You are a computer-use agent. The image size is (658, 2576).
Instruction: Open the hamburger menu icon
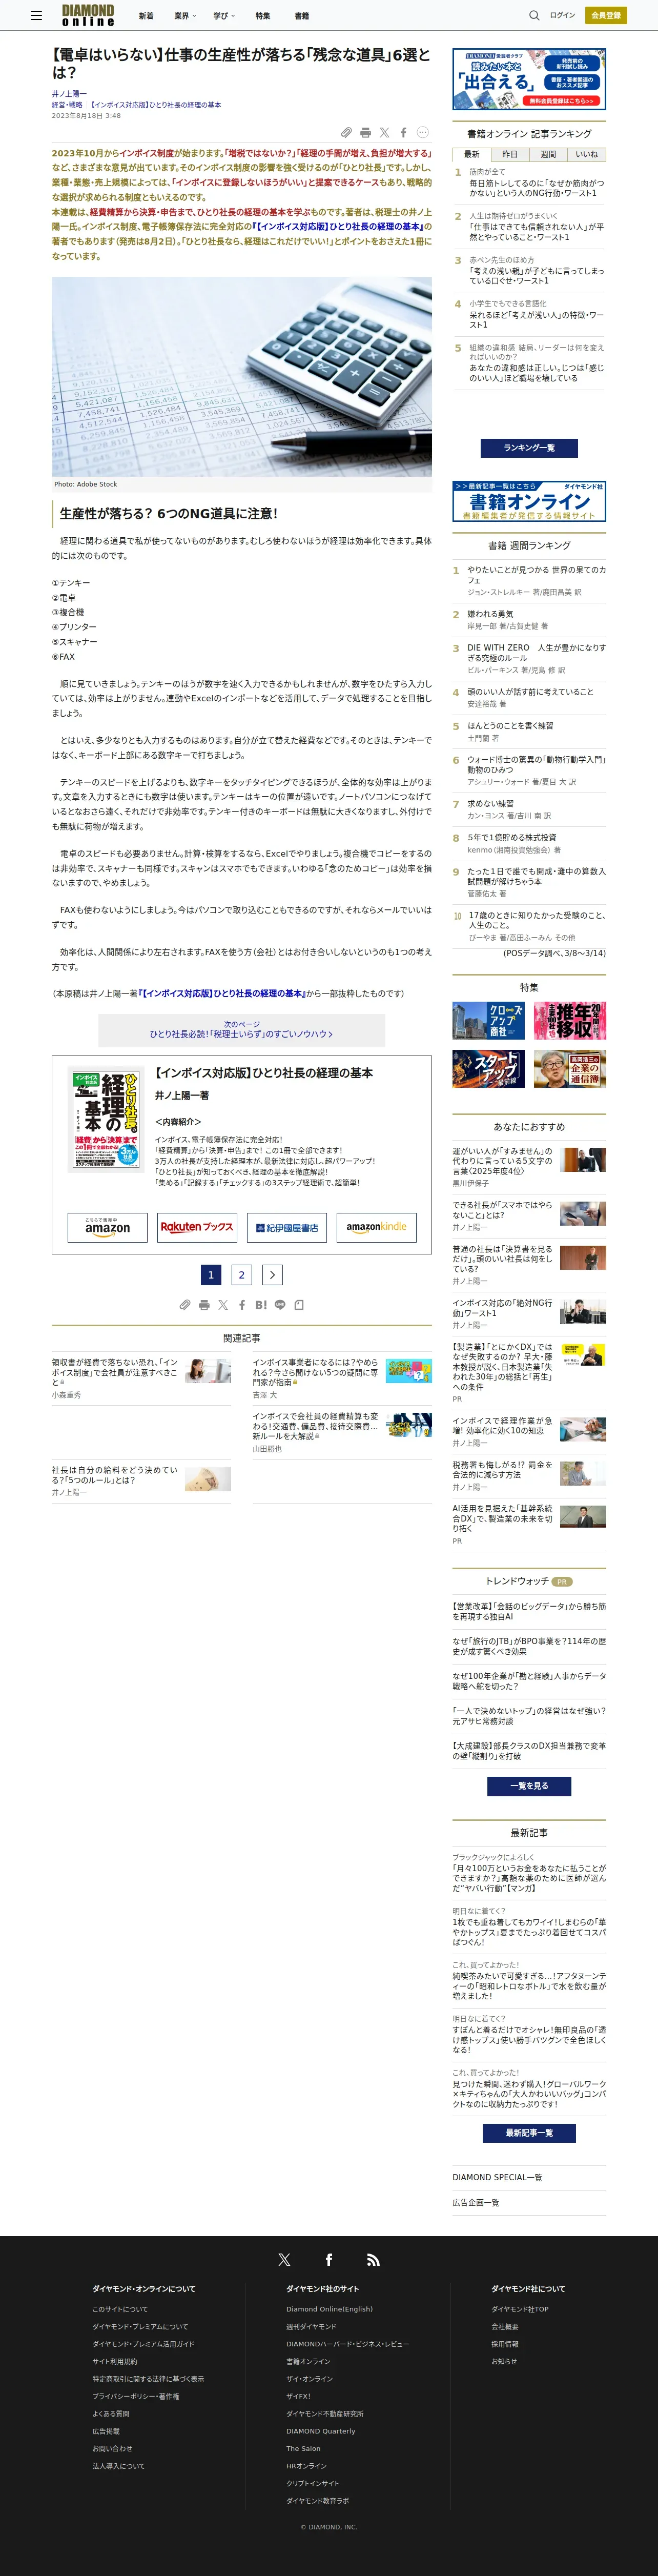[36, 15]
